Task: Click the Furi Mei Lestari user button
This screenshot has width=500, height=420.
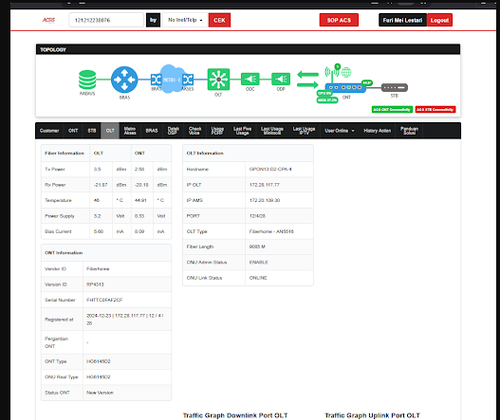Action: point(402,20)
